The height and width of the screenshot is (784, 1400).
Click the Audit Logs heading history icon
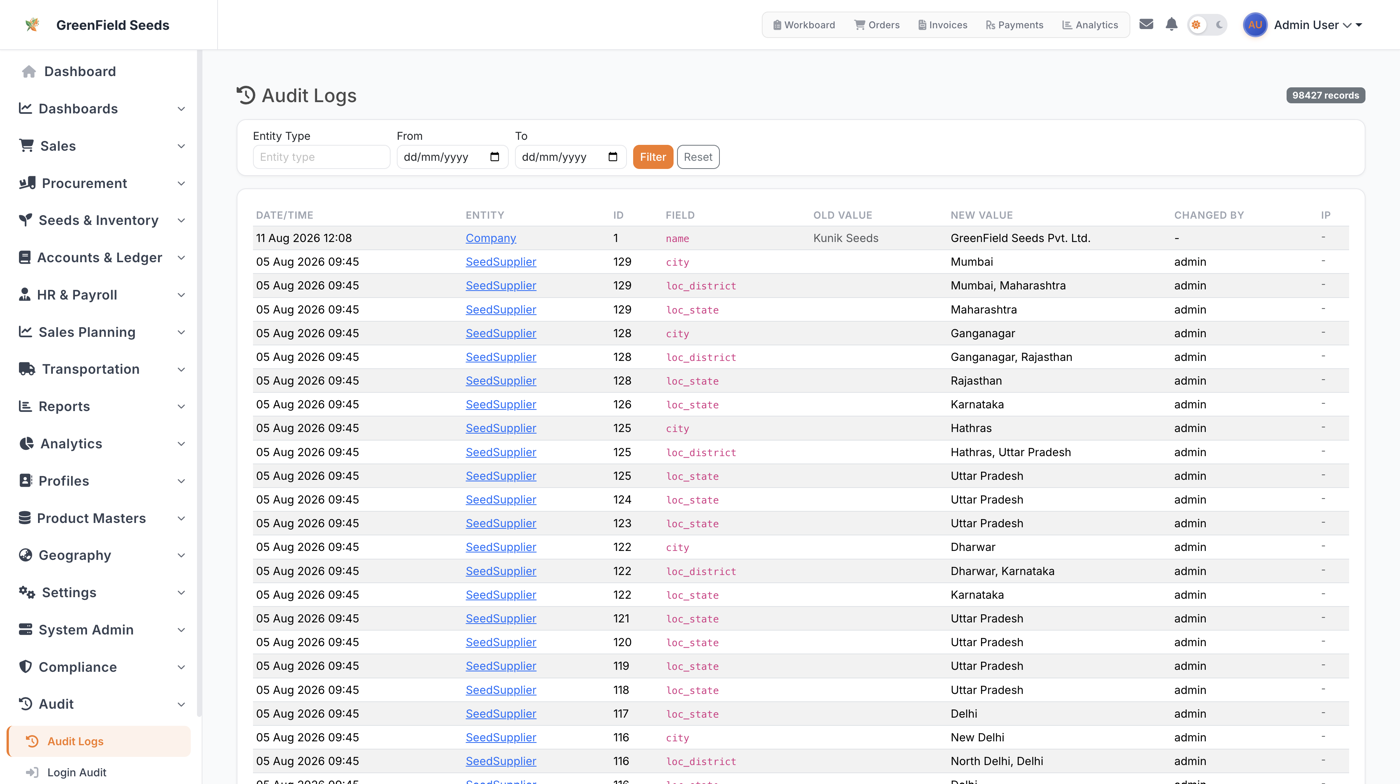tap(246, 95)
